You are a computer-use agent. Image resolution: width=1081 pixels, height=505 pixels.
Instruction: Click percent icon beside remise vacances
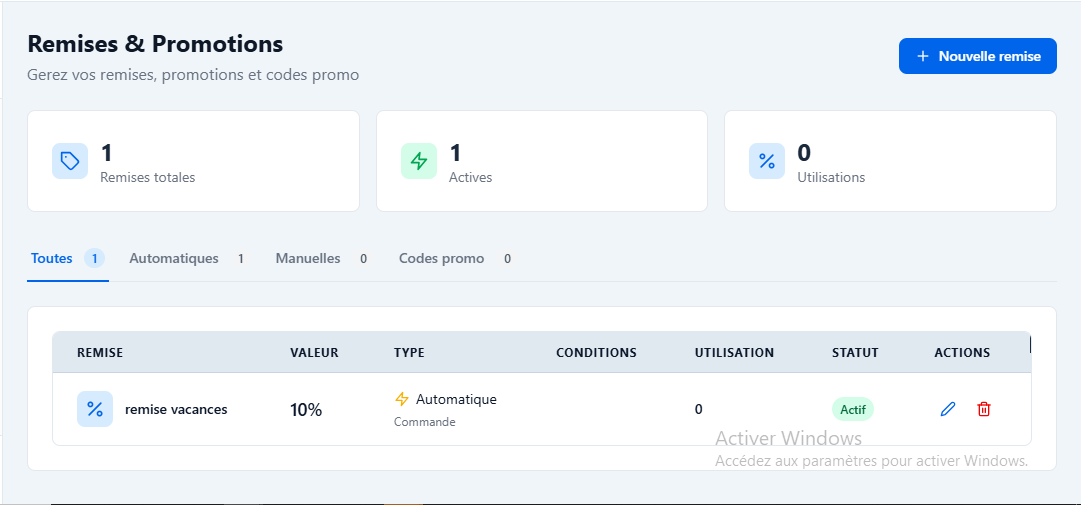click(94, 409)
